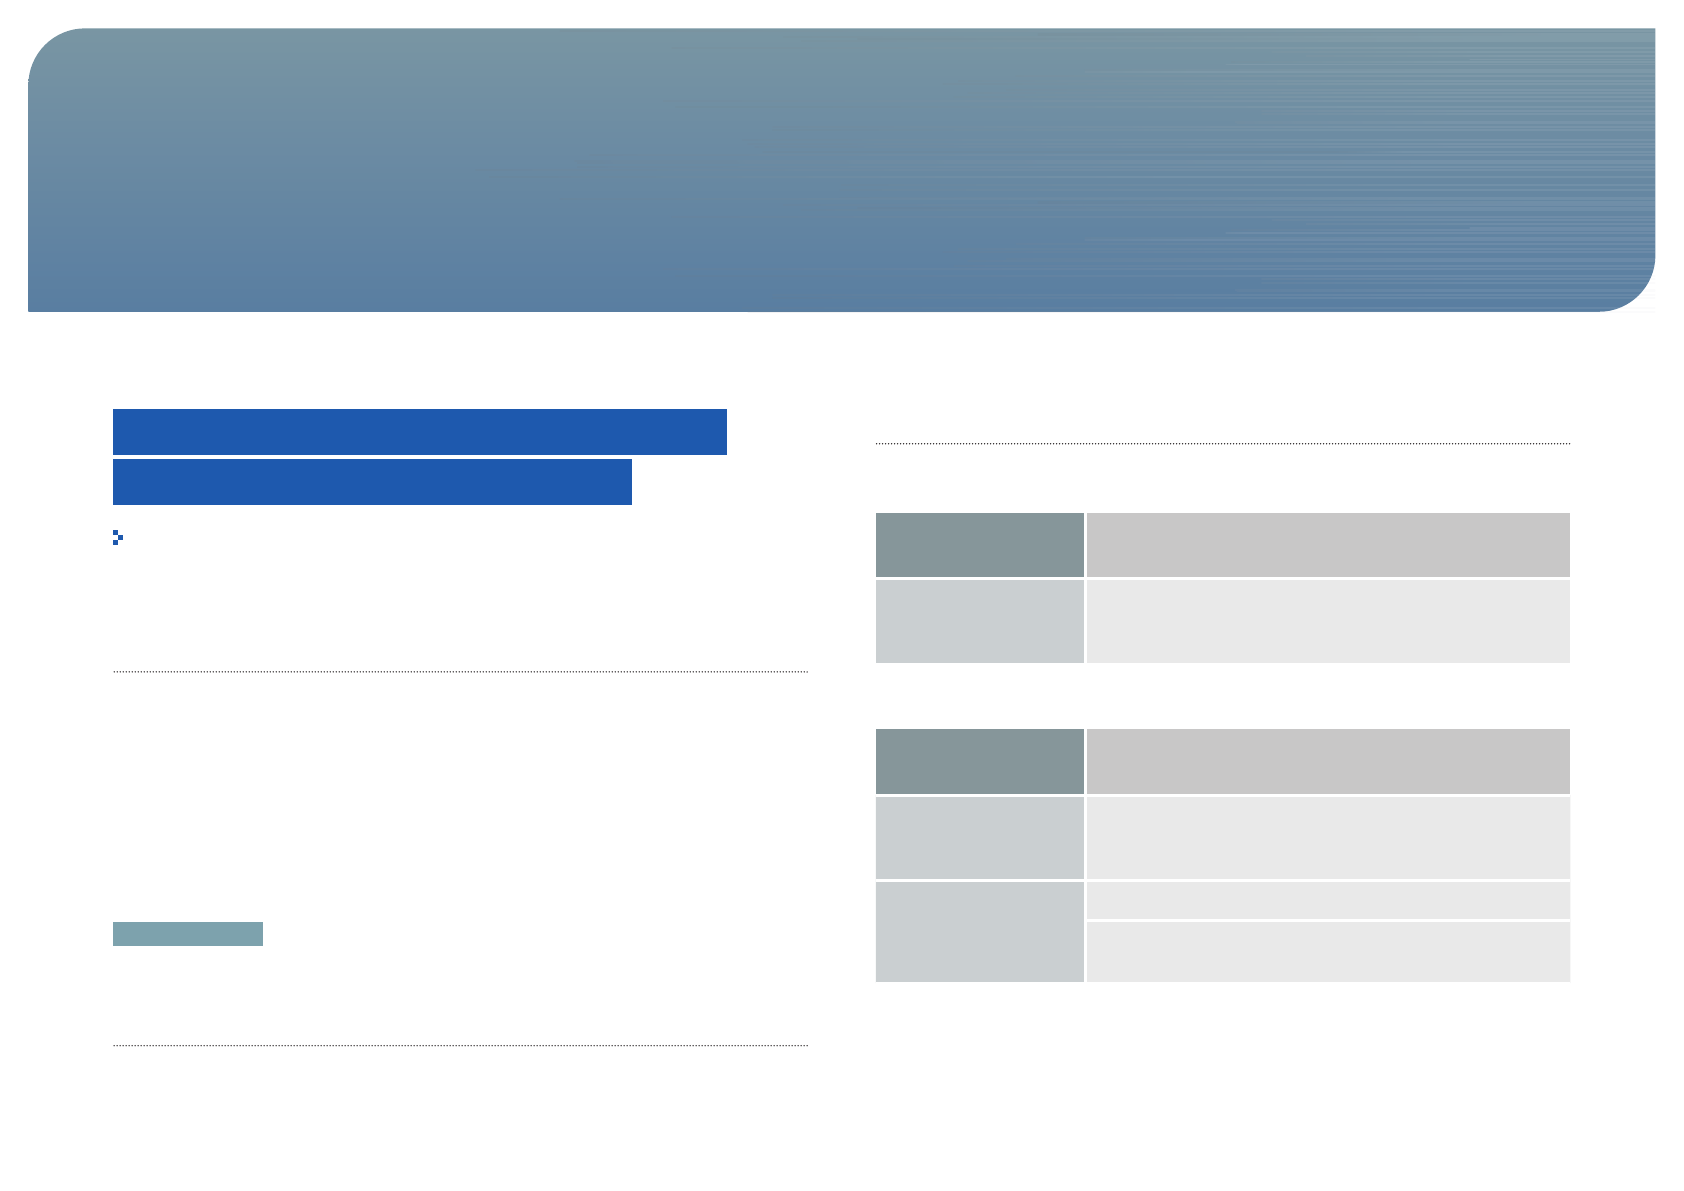The height and width of the screenshot is (1191, 1684).
Task: Click second table's first-row wide pale cell
Action: point(1328,838)
